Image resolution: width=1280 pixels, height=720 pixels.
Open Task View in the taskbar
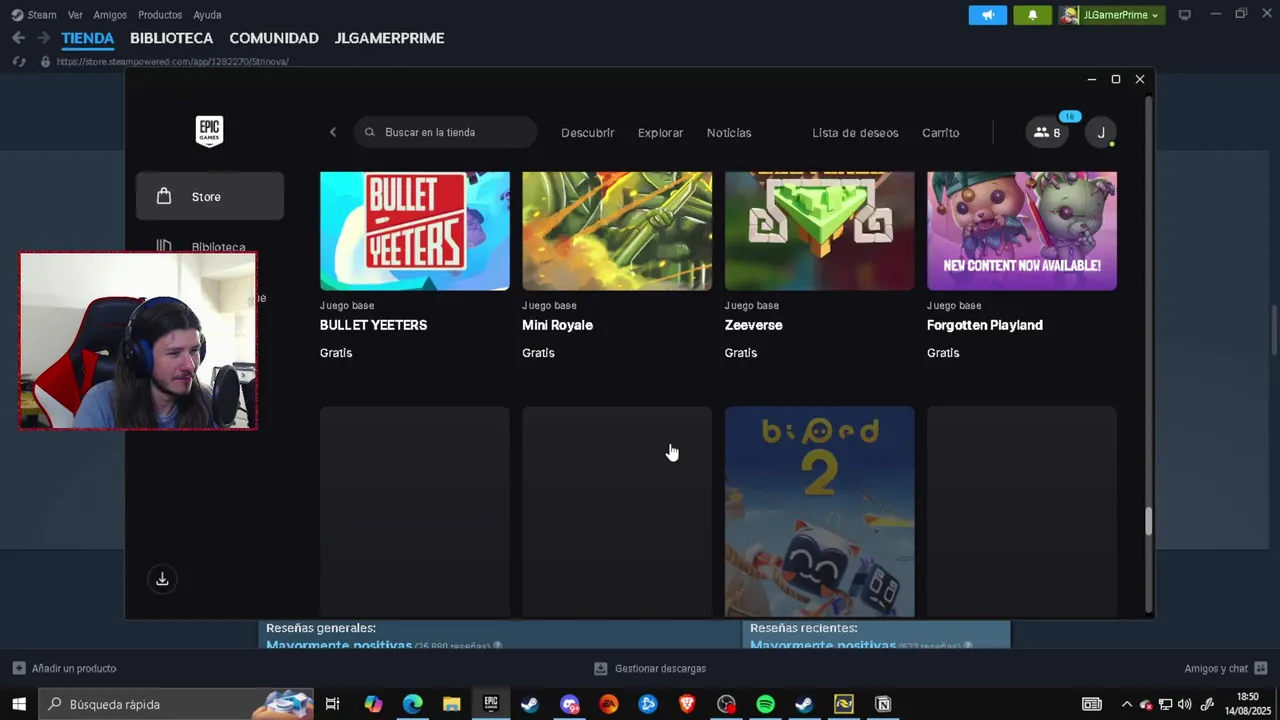coord(333,704)
